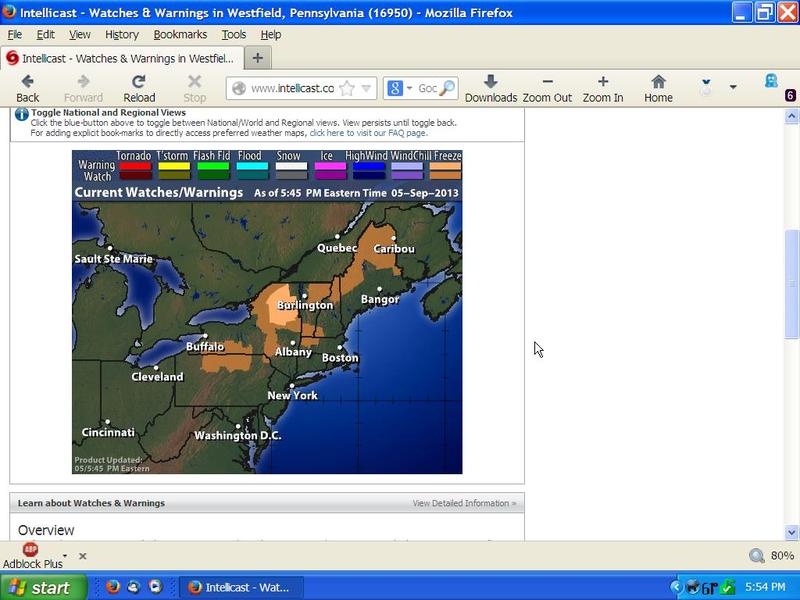
Task: Click the Back navigation button
Action: [27, 88]
